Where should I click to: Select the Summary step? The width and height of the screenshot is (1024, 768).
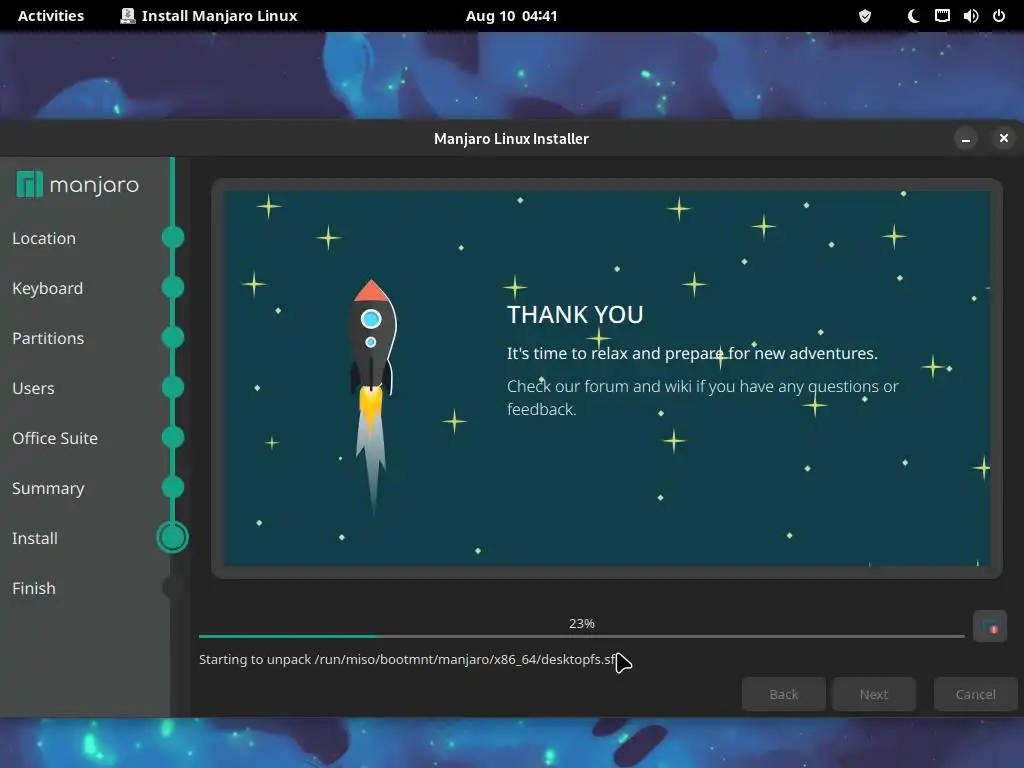(48, 488)
